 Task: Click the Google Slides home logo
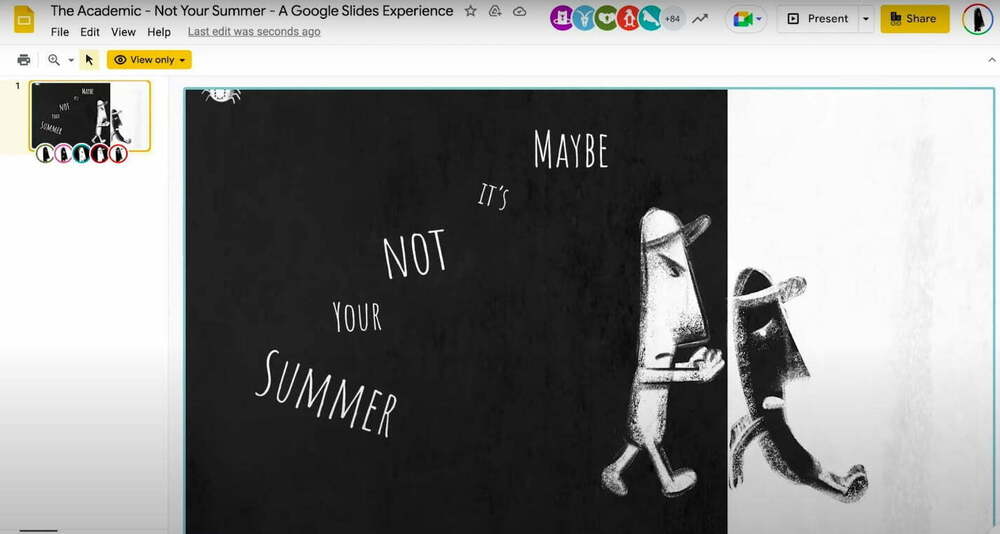[x=24, y=20]
